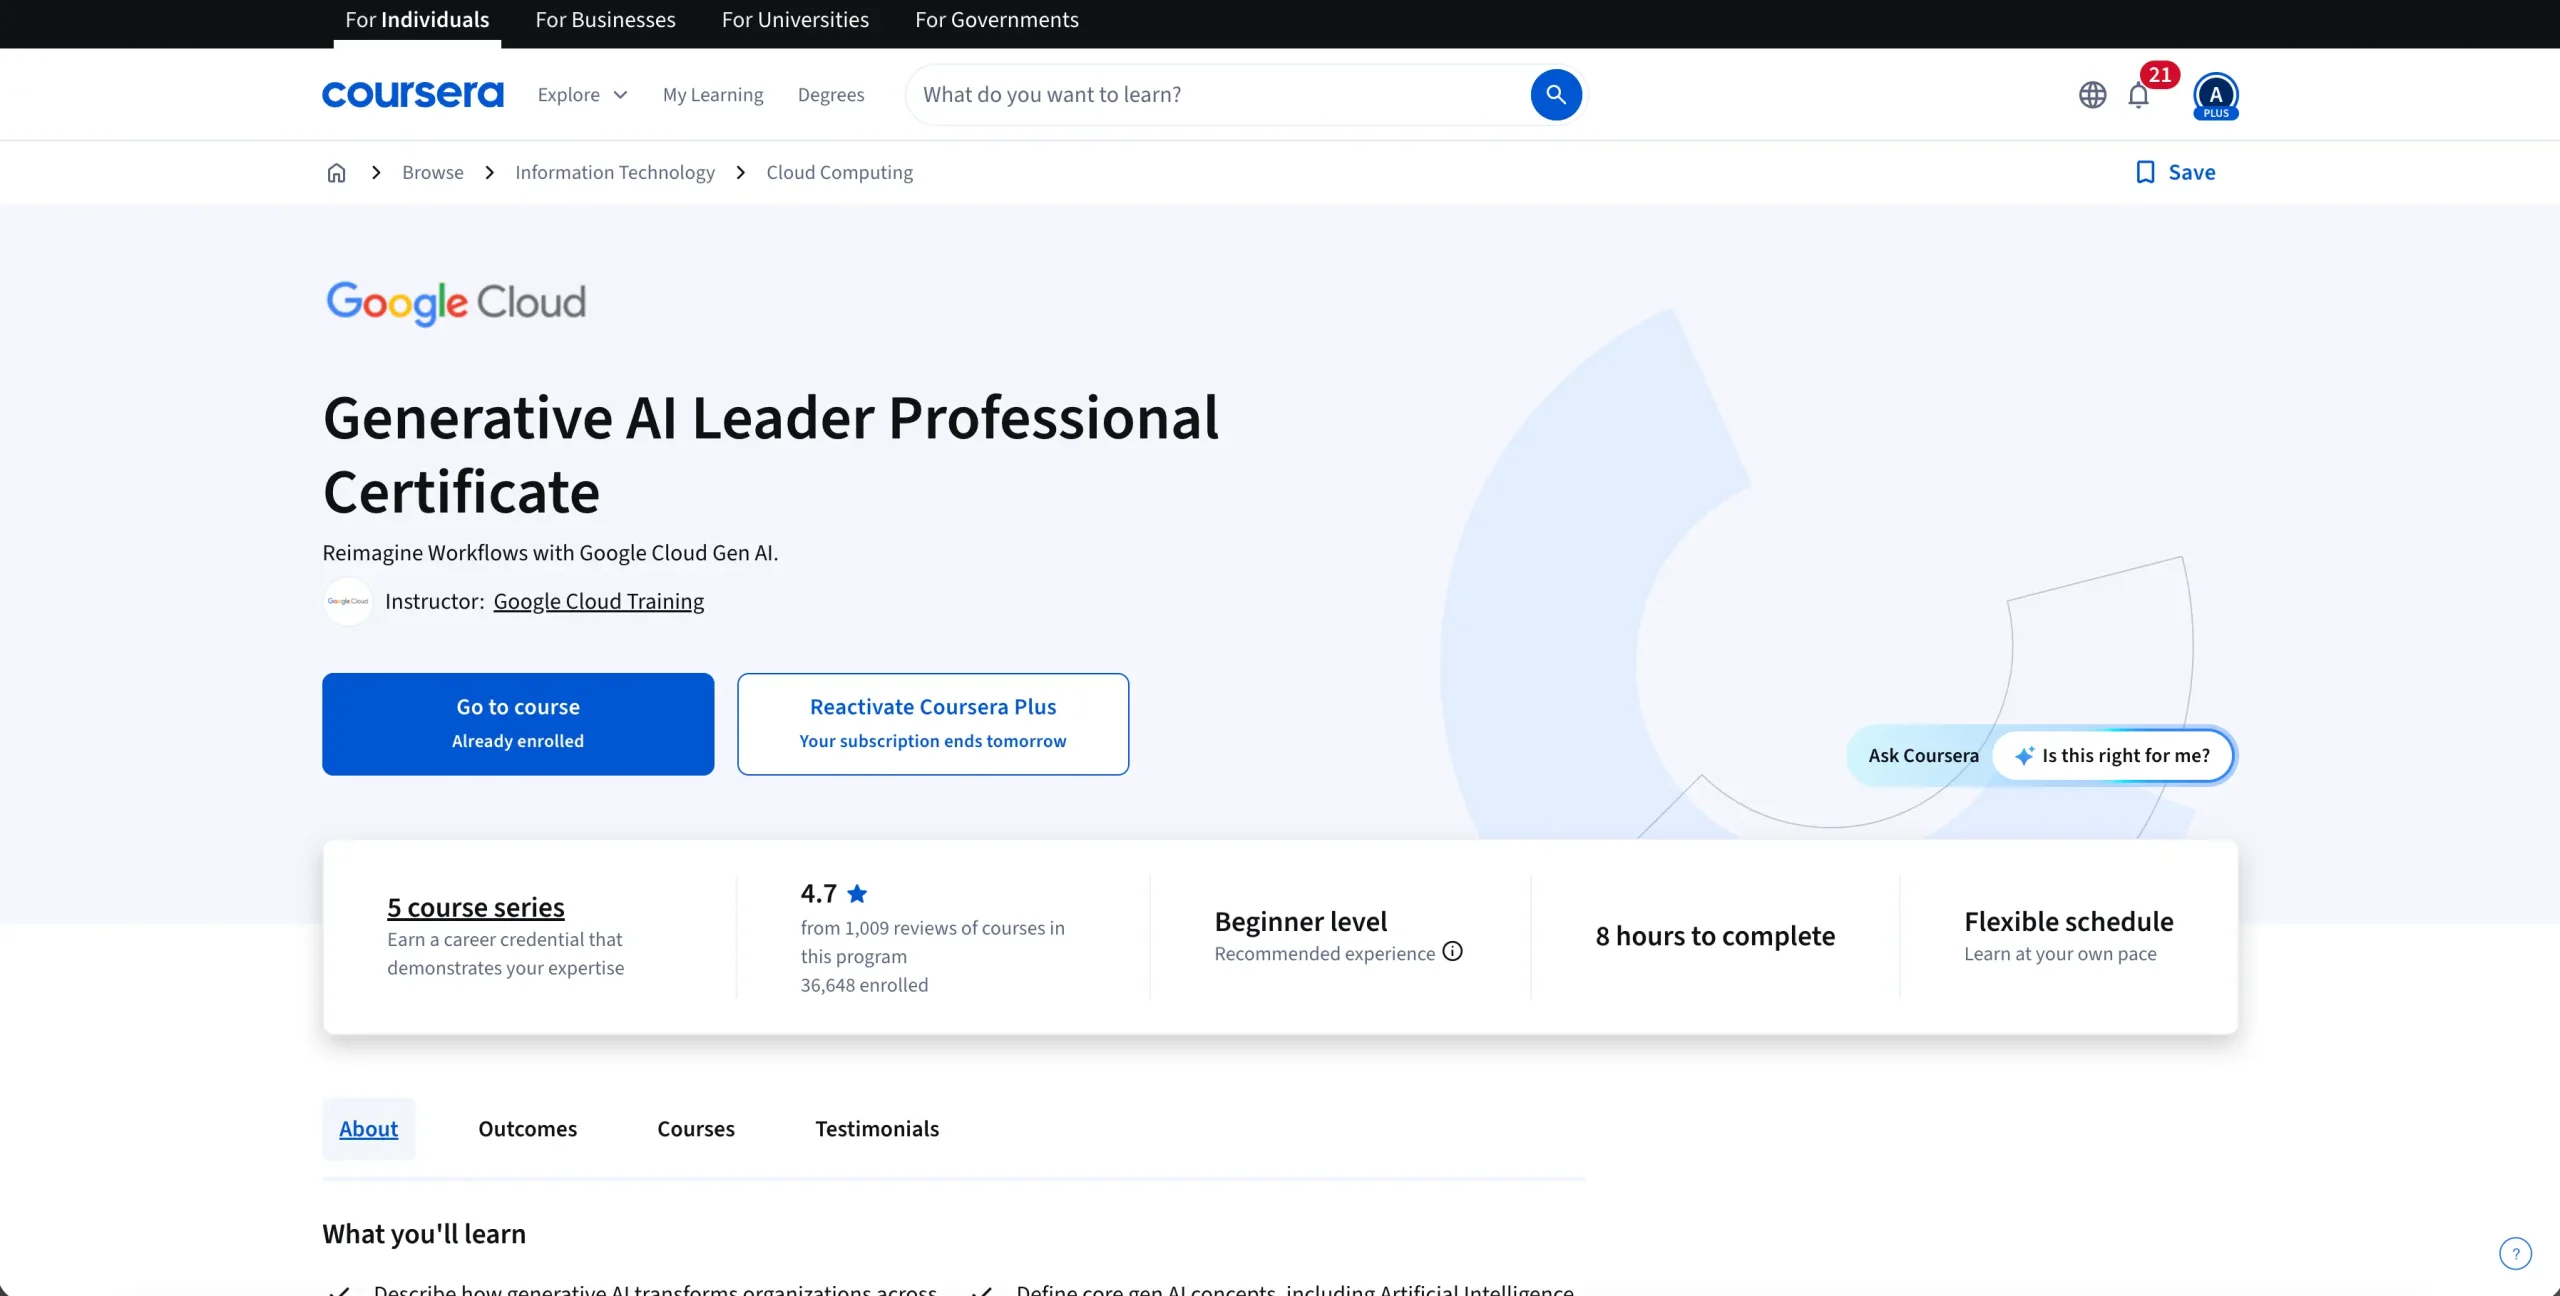Open the 5 course series link
The width and height of the screenshot is (2560, 1296).
coord(476,907)
